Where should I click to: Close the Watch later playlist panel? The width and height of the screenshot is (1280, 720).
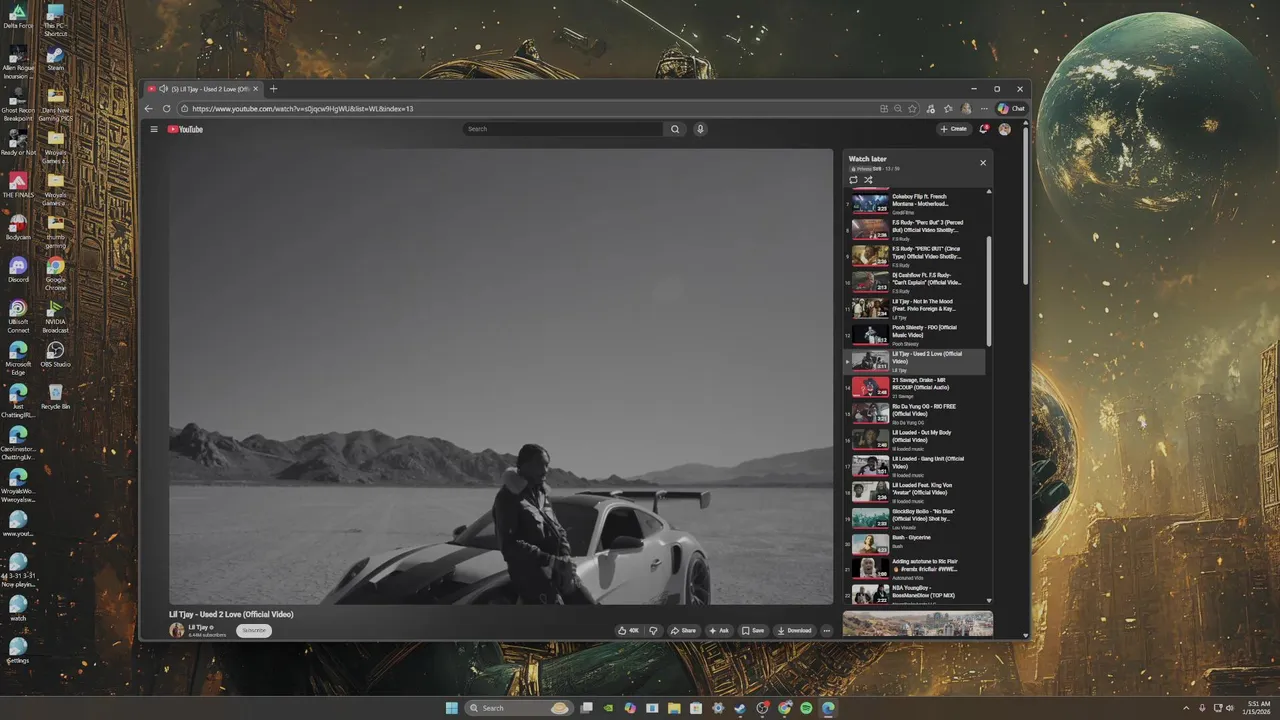coord(982,162)
